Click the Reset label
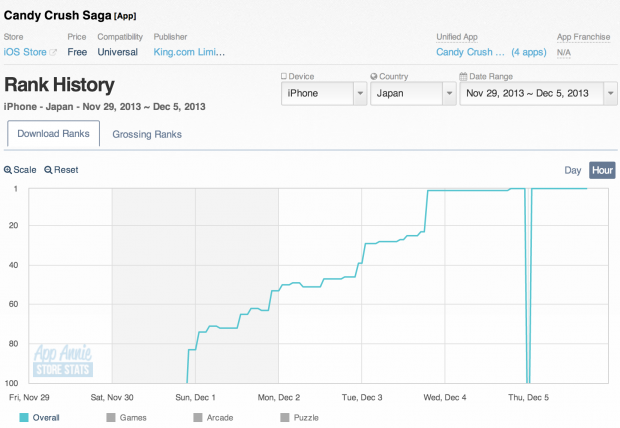 [66, 170]
